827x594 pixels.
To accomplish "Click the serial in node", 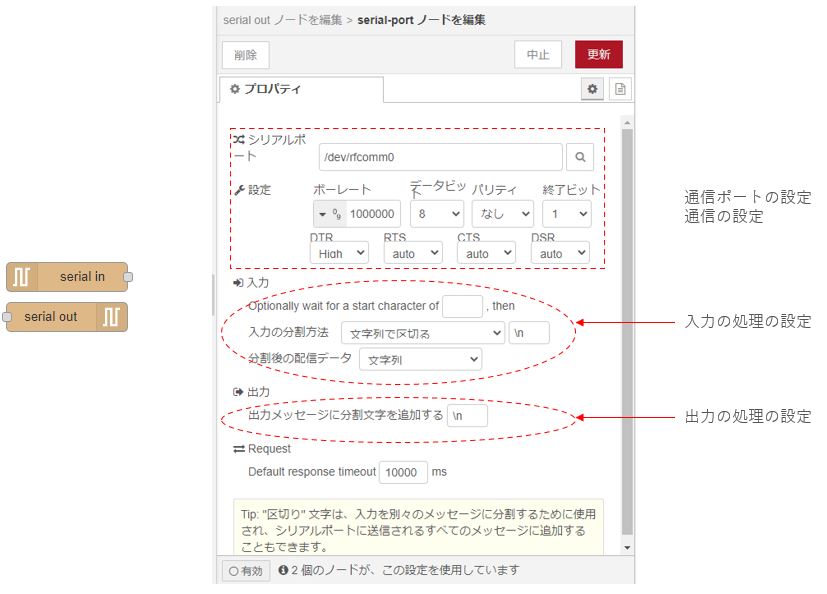I will tap(68, 277).
